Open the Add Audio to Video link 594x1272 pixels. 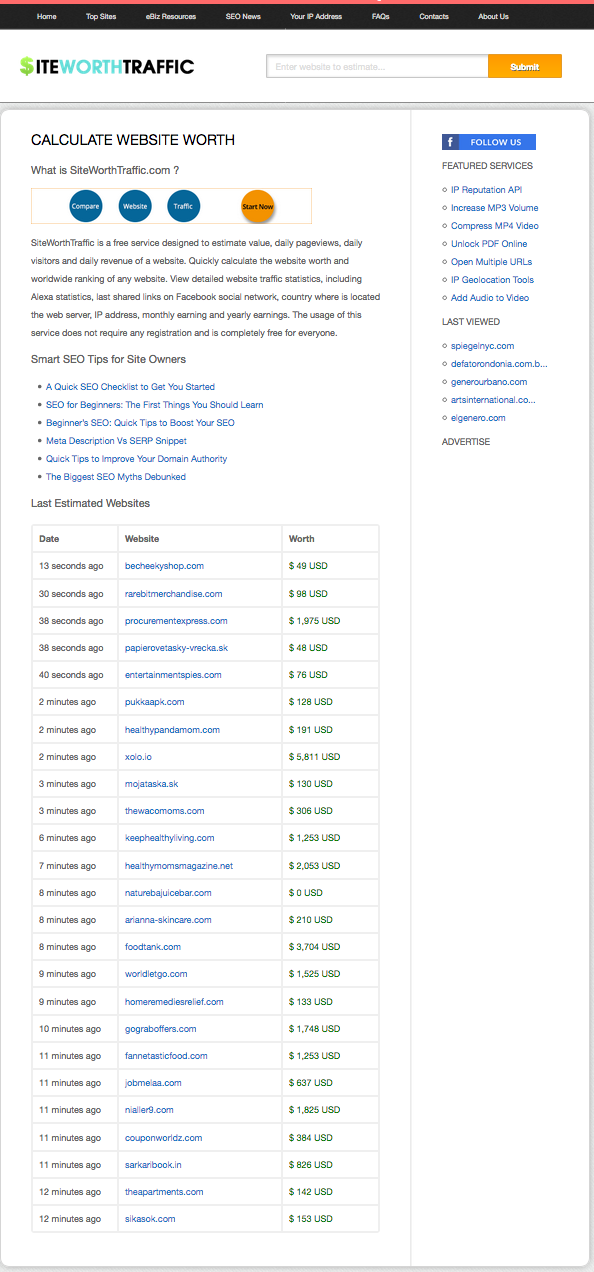tap(490, 298)
